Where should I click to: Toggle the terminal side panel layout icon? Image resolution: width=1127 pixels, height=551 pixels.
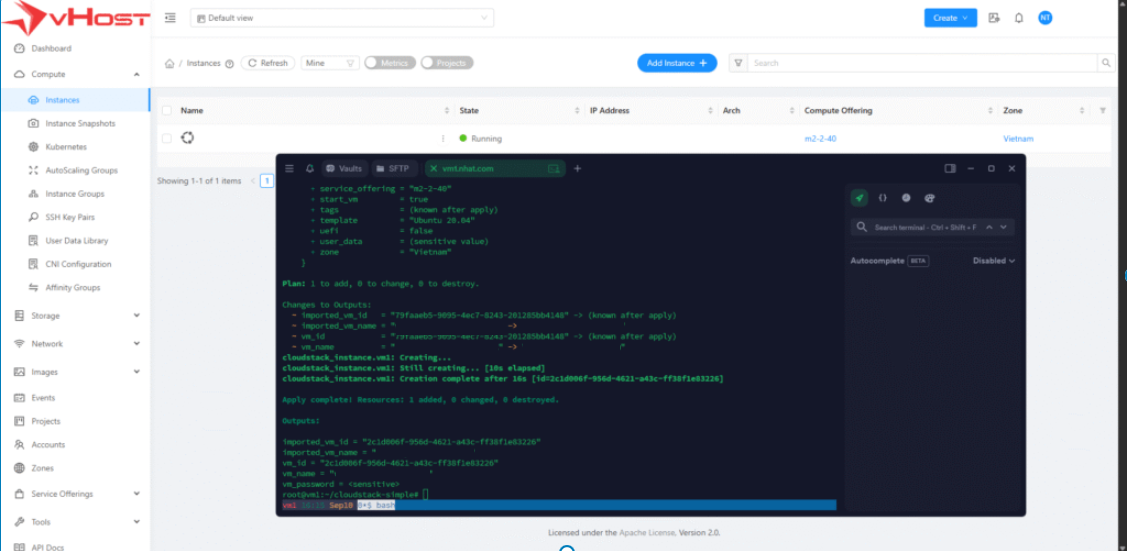950,169
